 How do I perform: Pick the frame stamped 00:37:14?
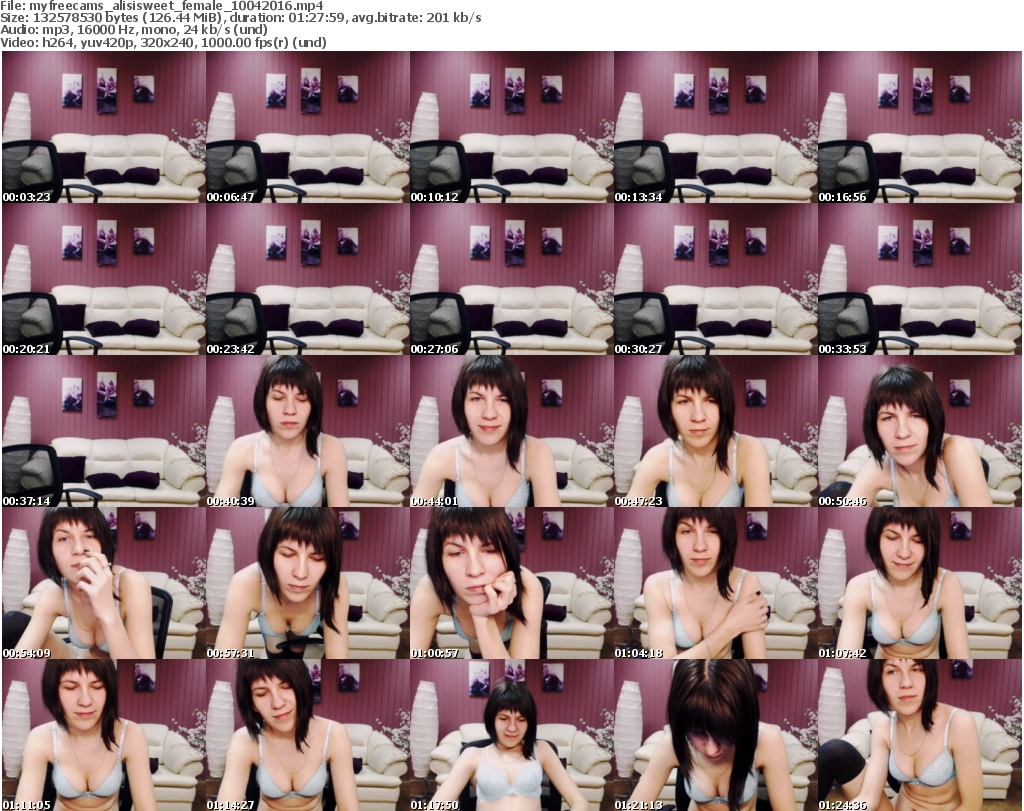(x=104, y=431)
